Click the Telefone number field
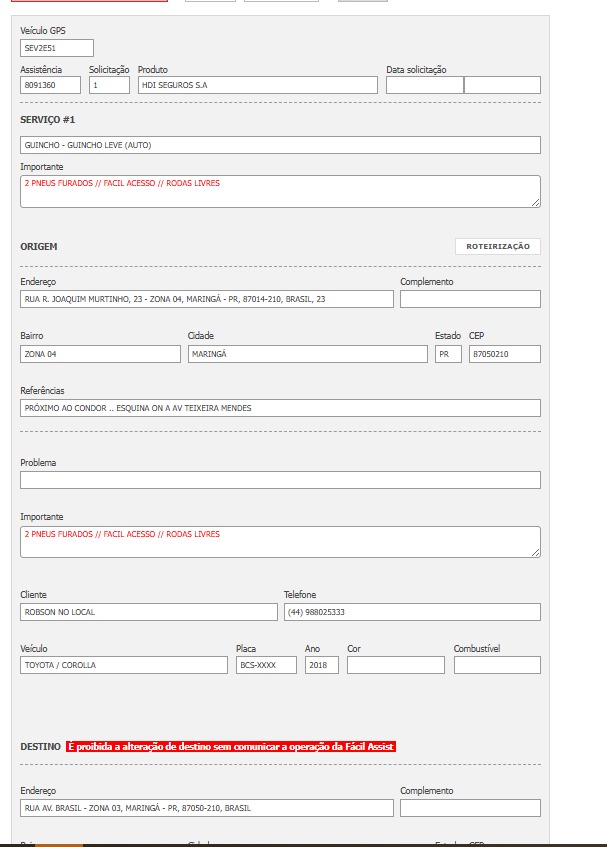The image size is (607, 847). 412,612
